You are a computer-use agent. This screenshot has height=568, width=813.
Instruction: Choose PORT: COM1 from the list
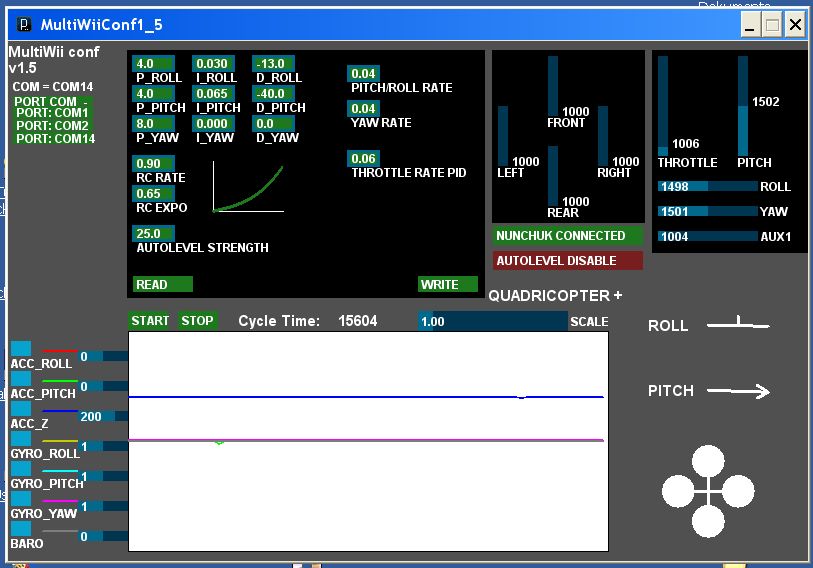coord(52,113)
